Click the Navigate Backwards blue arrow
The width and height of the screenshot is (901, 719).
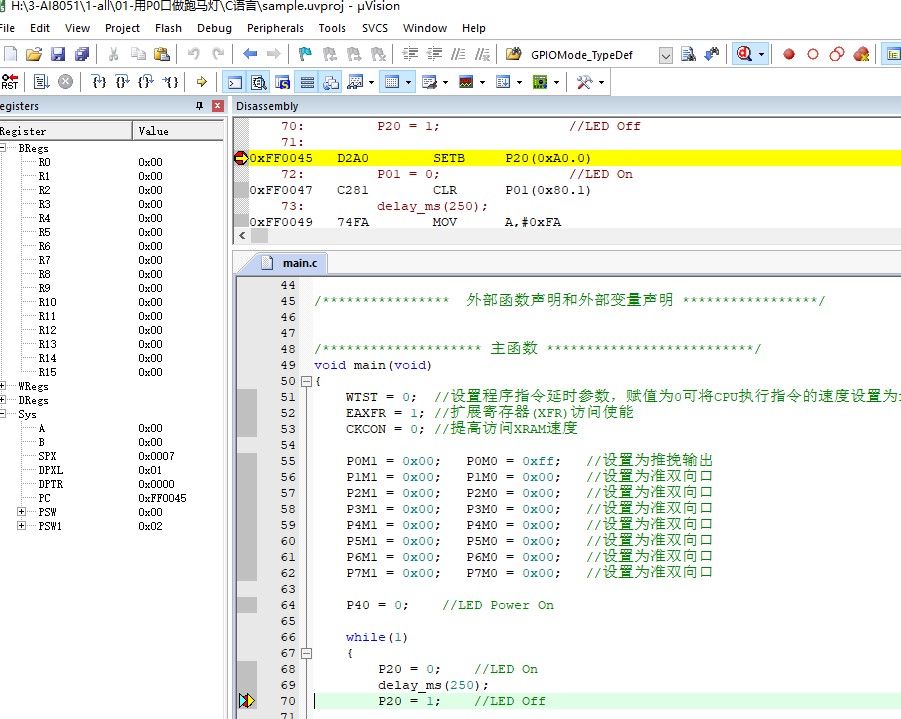250,54
